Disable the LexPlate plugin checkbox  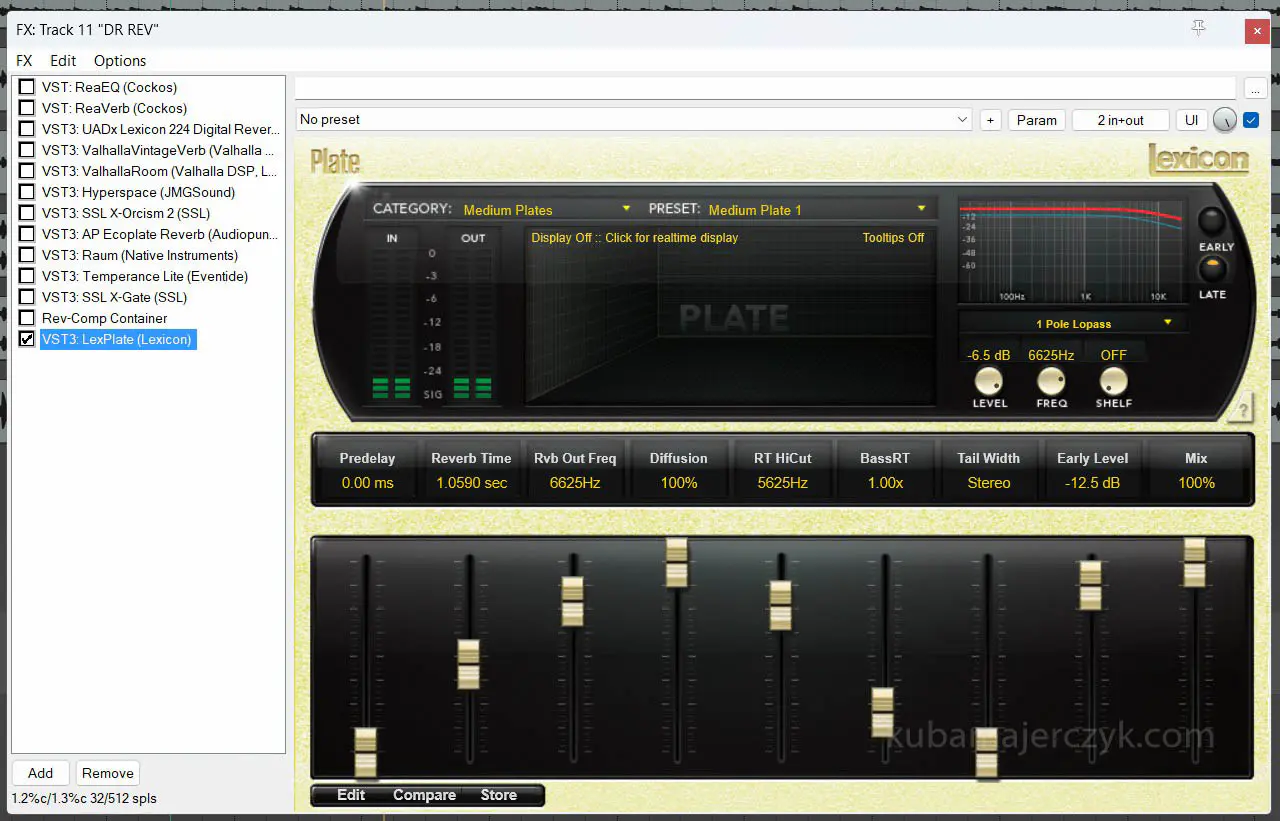pyautogui.click(x=27, y=339)
